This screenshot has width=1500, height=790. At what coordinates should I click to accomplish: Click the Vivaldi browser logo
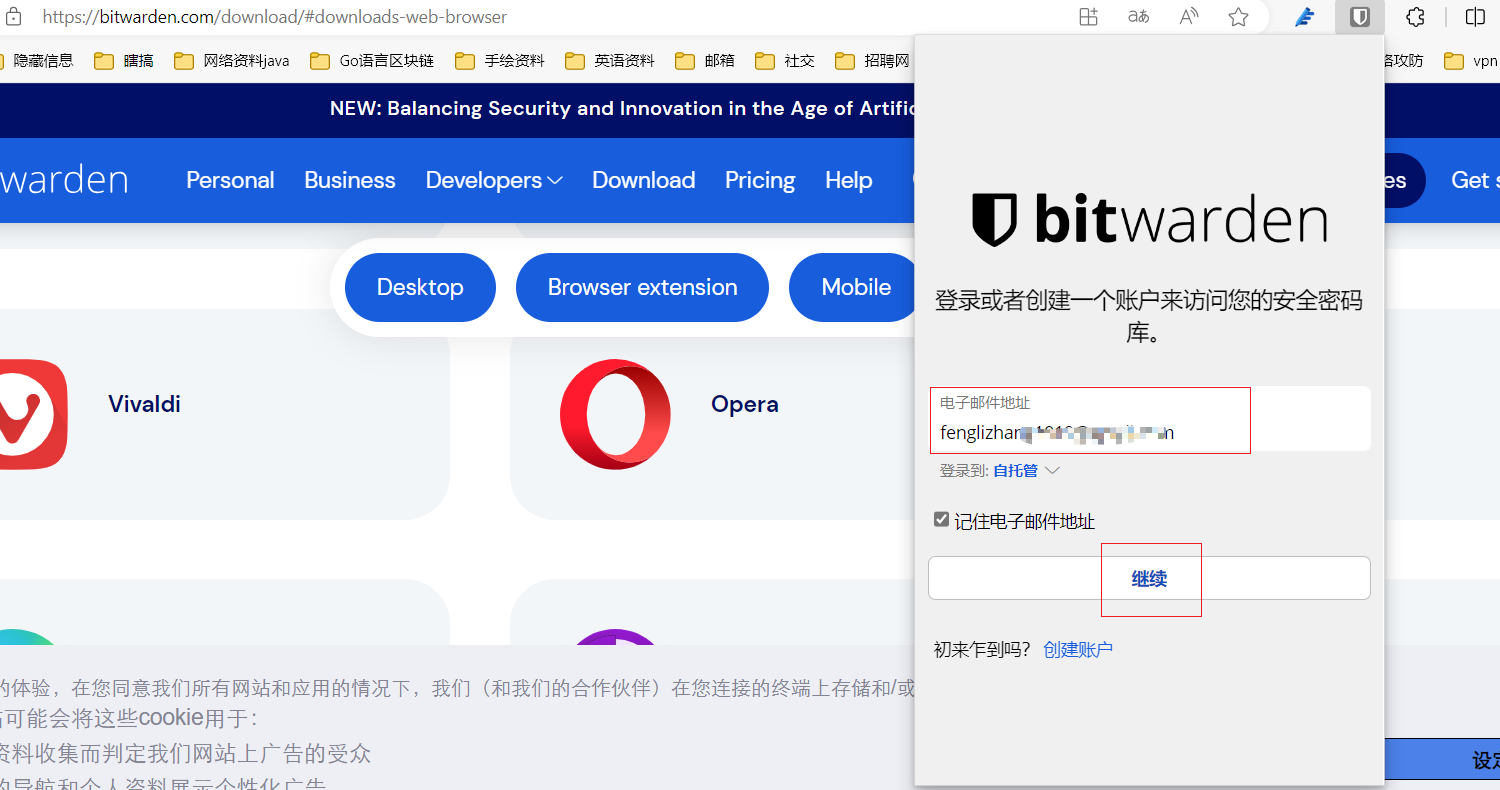(x=33, y=414)
